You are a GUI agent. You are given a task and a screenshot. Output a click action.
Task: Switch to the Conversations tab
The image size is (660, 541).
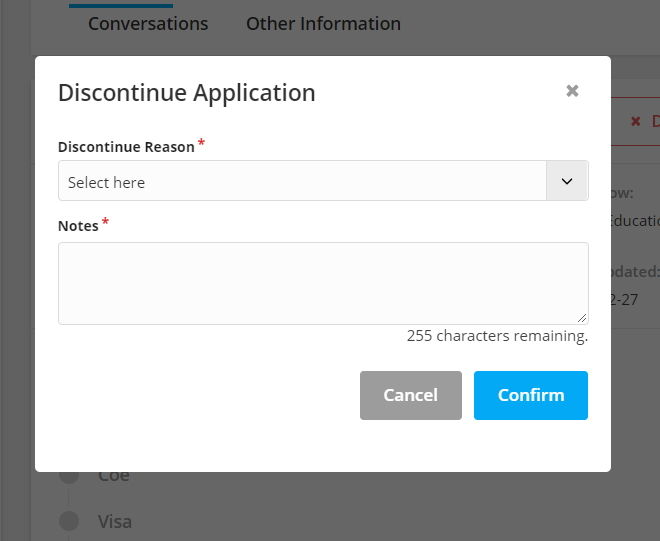click(148, 24)
